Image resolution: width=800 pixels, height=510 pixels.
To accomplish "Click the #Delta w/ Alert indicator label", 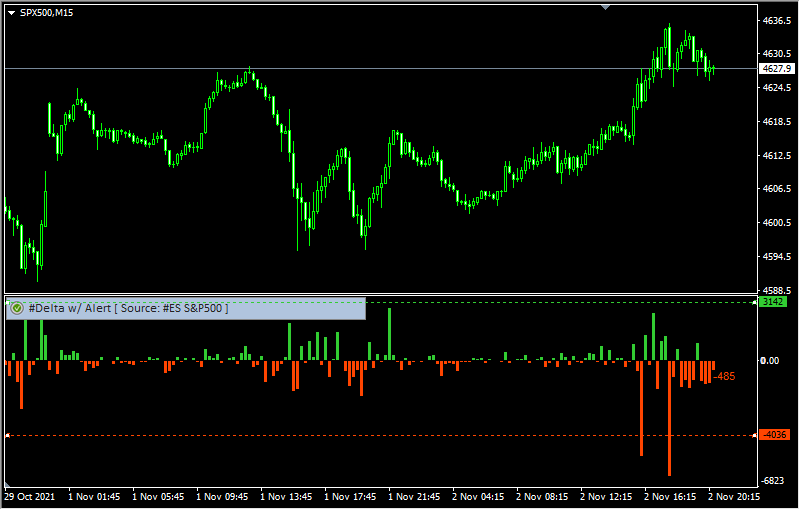I will coord(128,309).
